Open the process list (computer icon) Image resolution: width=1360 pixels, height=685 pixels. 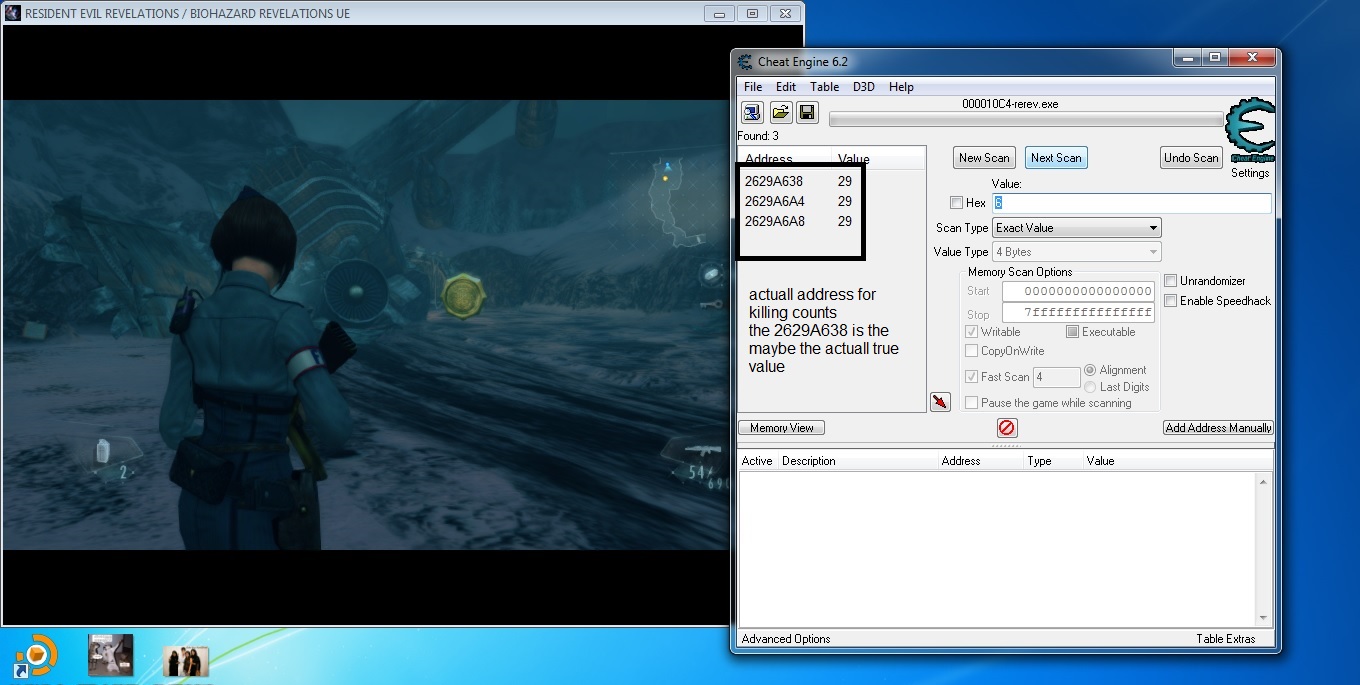point(752,112)
